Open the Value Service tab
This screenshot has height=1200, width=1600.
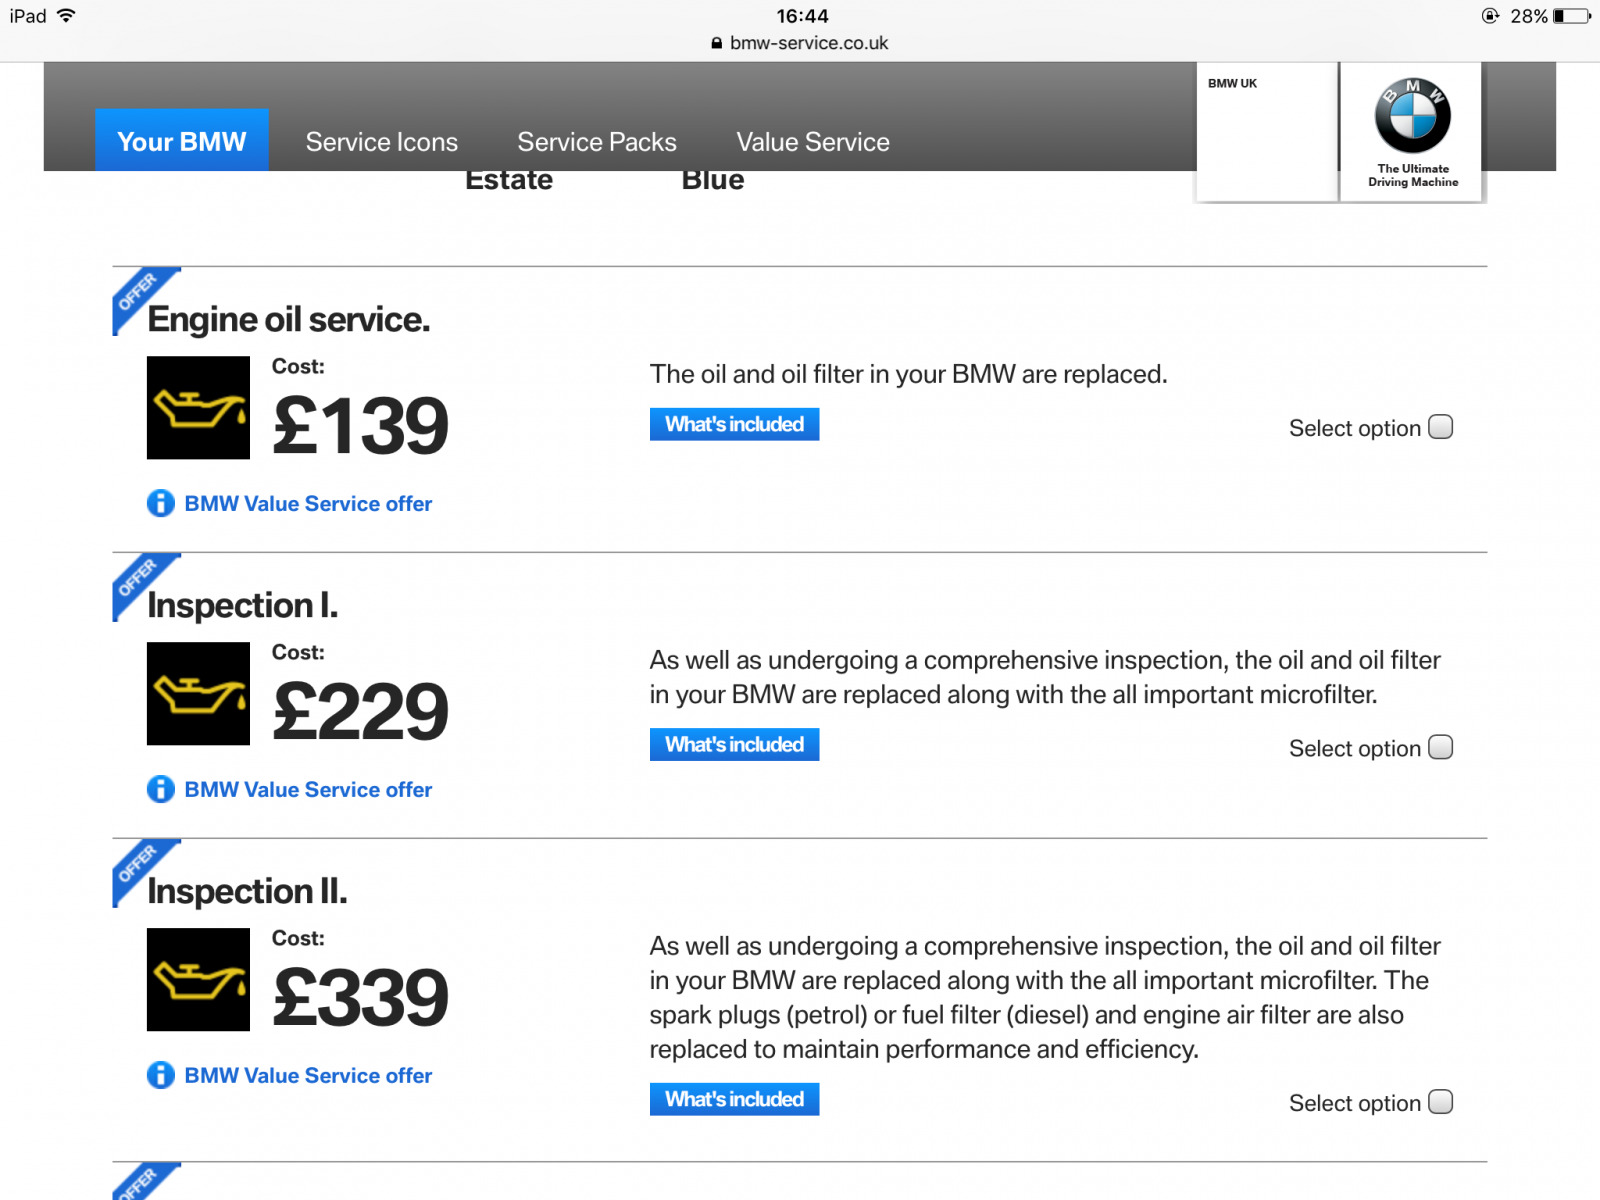pyautogui.click(x=813, y=142)
